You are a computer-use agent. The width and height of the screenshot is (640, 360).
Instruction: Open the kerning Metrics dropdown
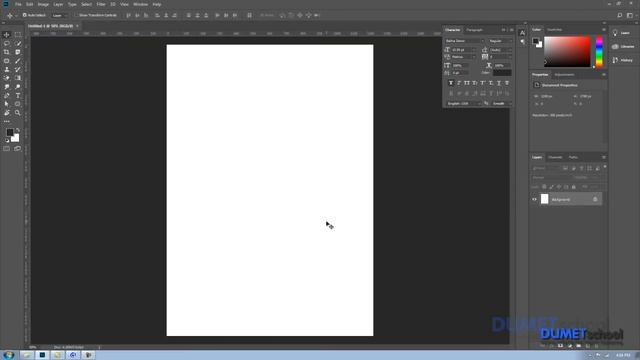[464, 57]
